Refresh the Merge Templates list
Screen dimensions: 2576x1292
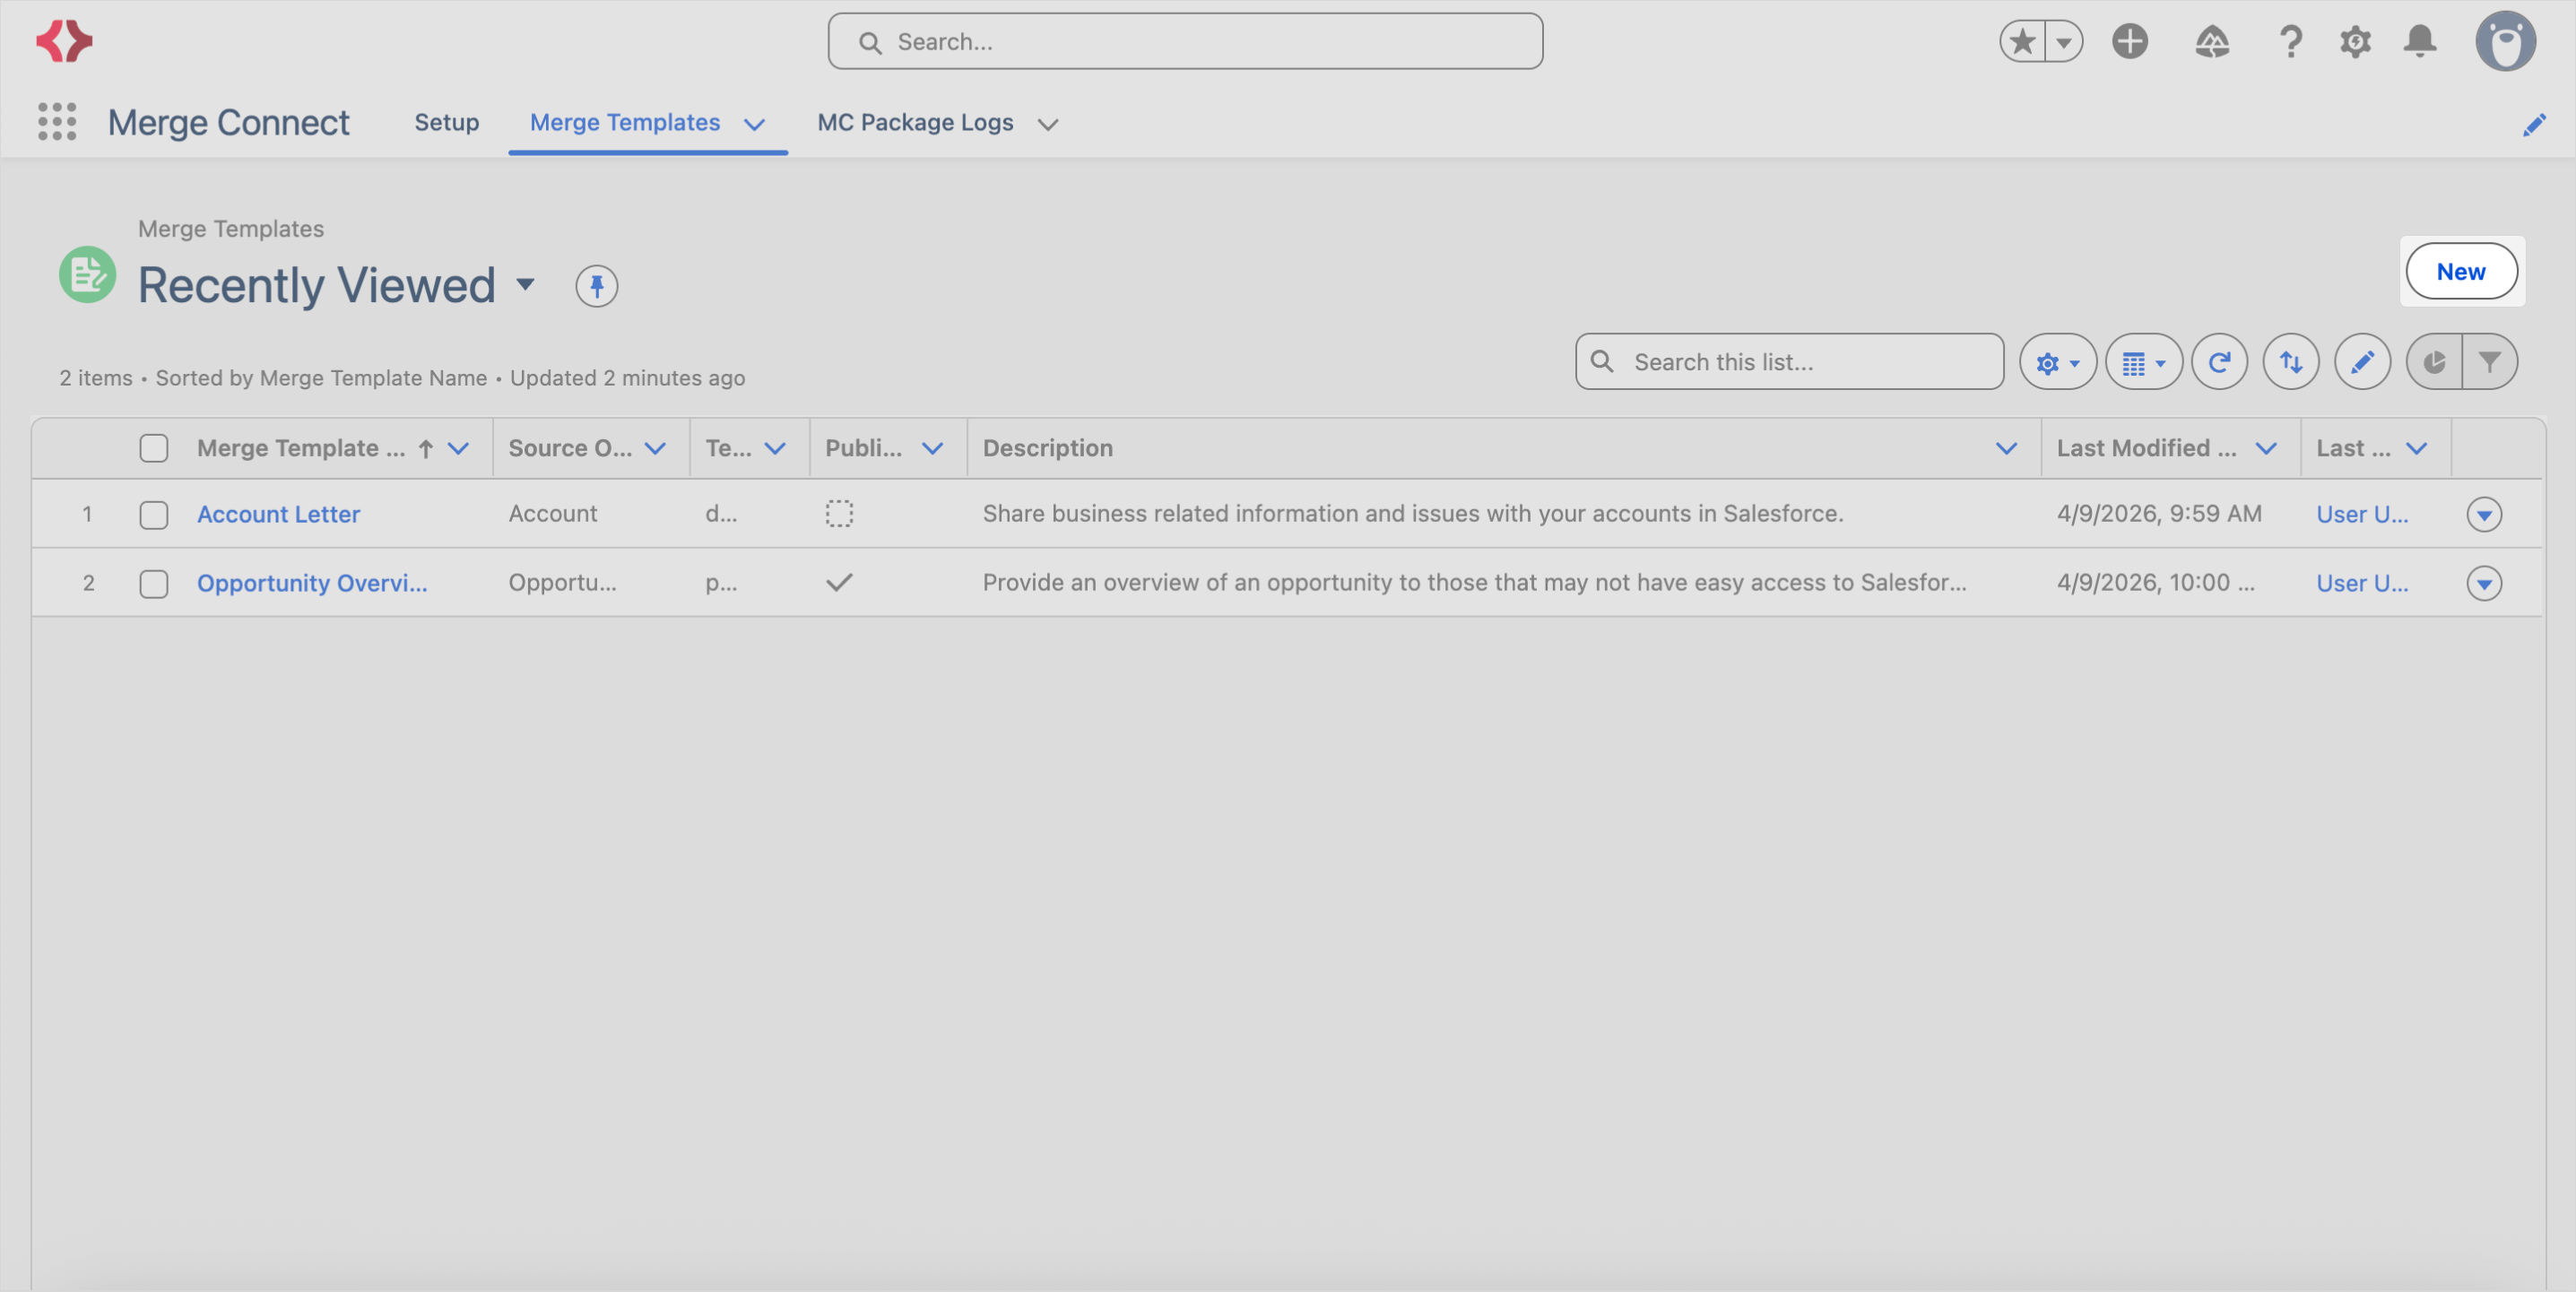(2220, 362)
